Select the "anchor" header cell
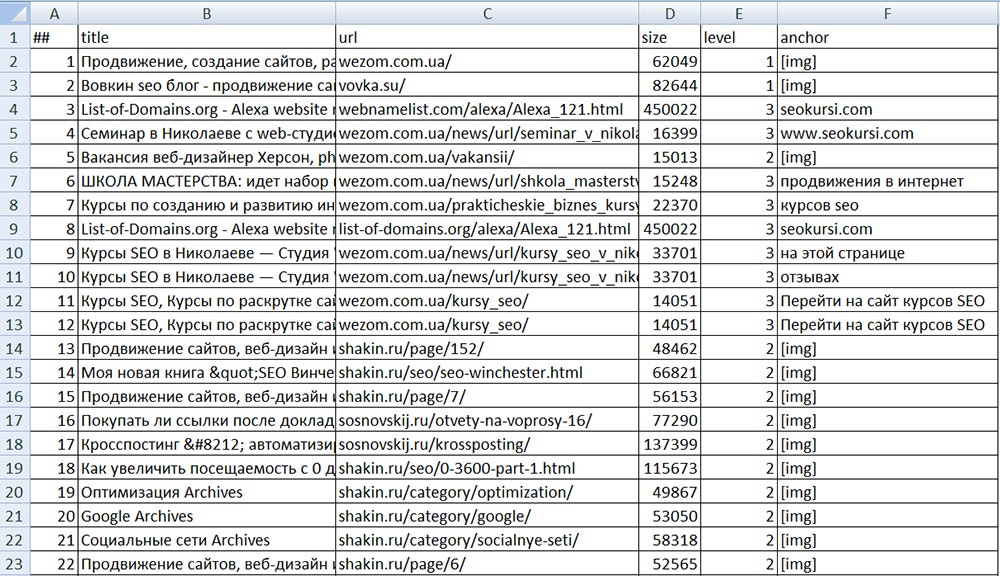The image size is (1000, 576). (887, 37)
